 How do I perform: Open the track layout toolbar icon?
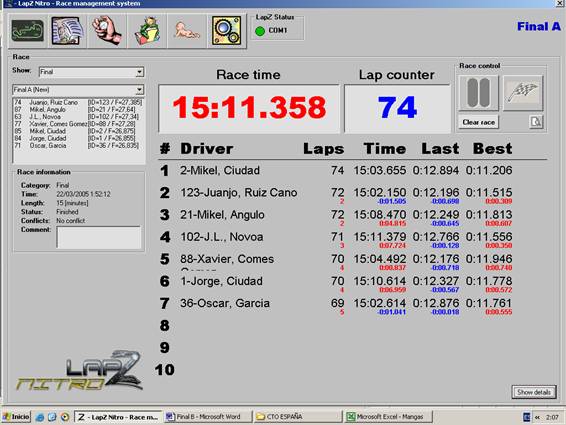tap(28, 31)
